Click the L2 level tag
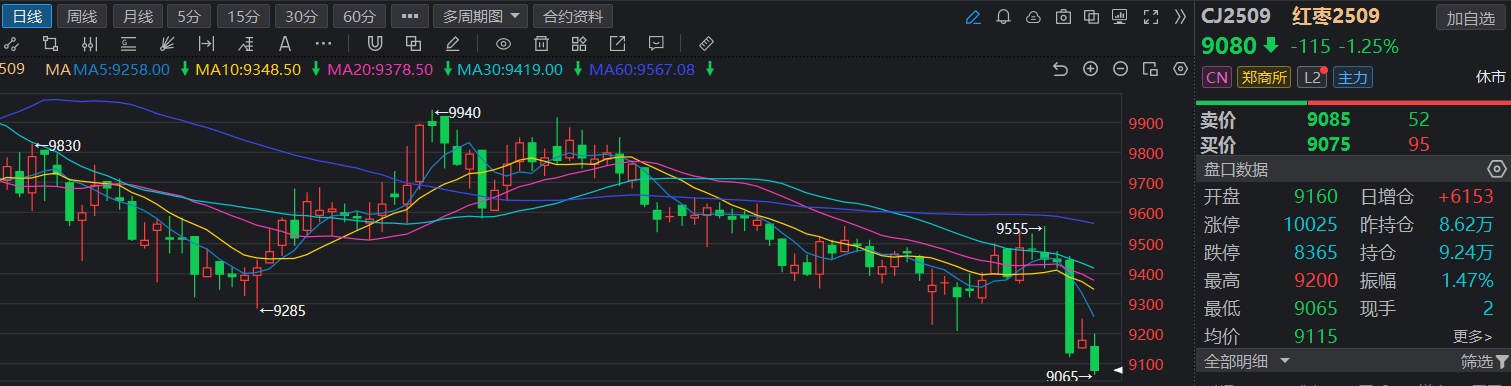 (1311, 77)
